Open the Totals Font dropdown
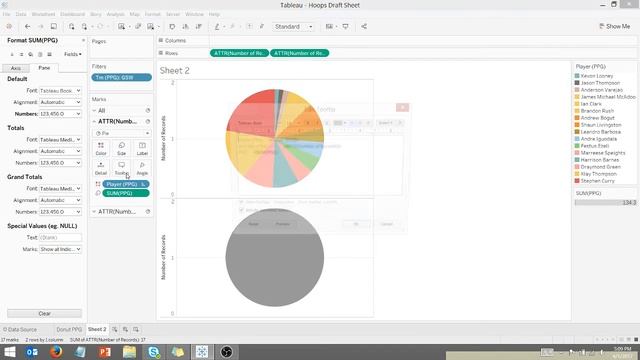640x360 pixels. click(x=60, y=140)
